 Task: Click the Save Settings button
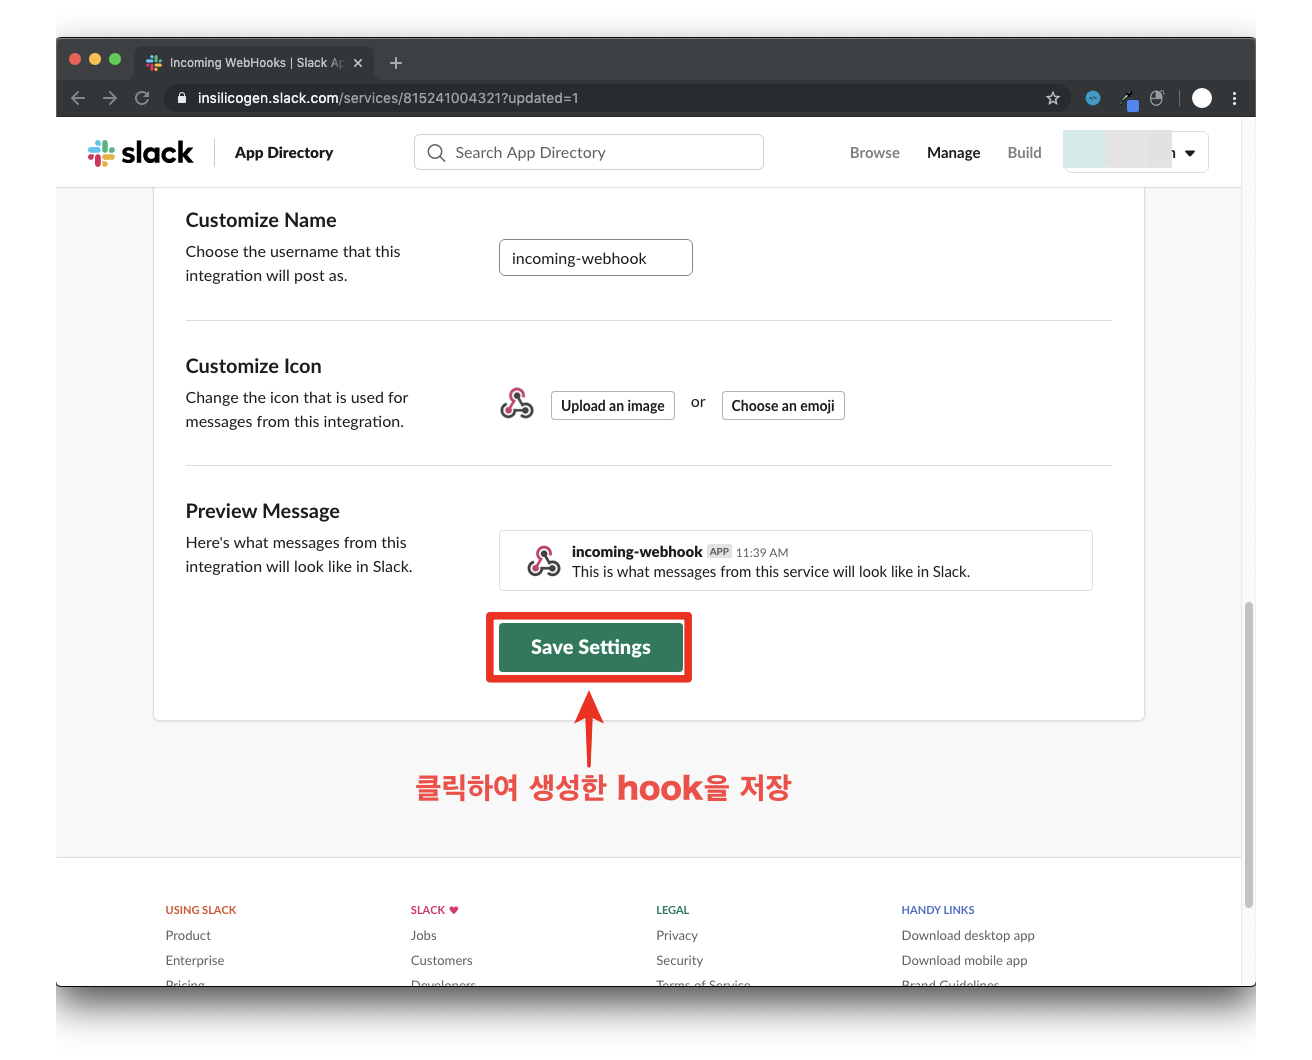pyautogui.click(x=591, y=647)
